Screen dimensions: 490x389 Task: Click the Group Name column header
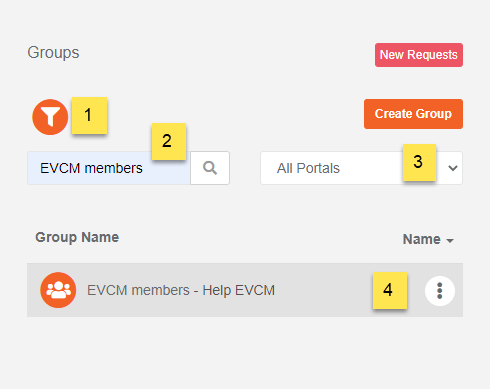point(77,238)
